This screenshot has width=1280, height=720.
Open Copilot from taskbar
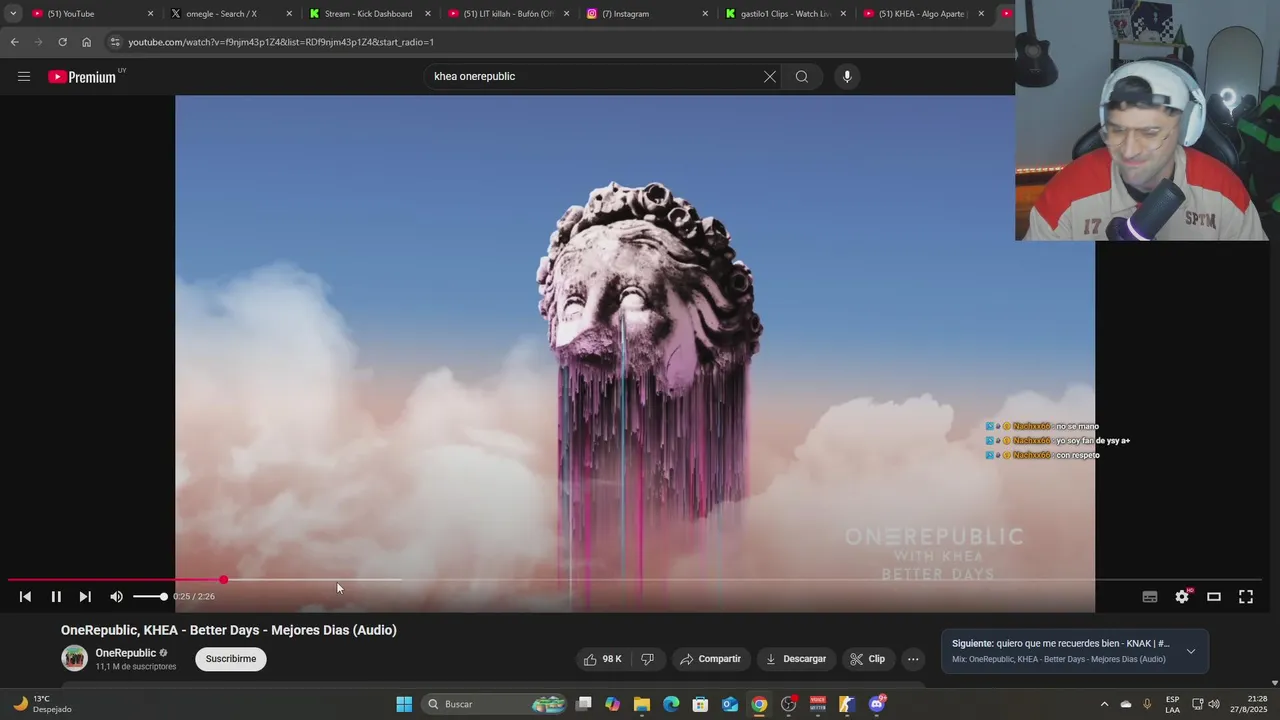[613, 704]
